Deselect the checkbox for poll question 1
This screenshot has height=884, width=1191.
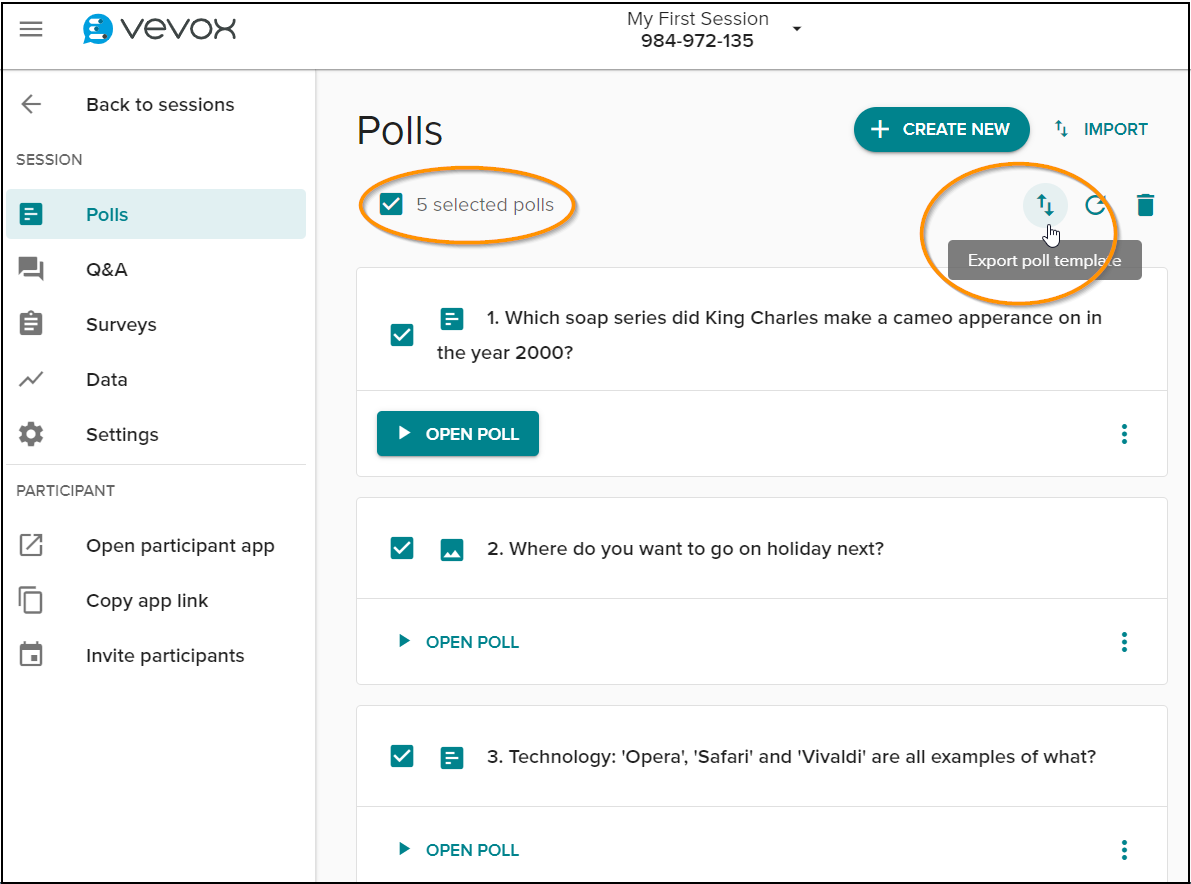(401, 334)
